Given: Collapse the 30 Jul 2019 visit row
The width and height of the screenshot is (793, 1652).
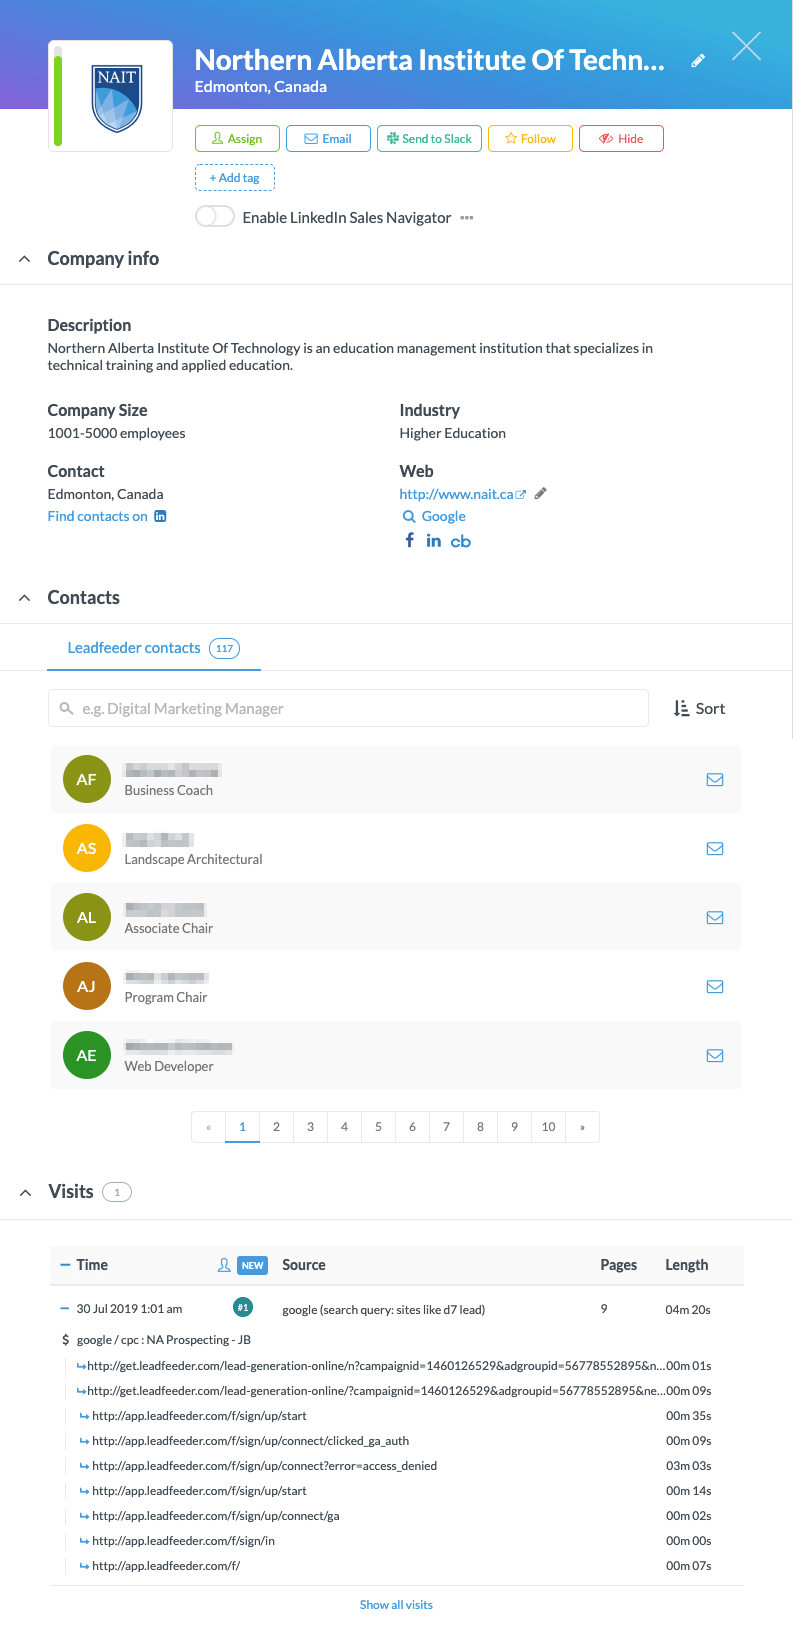Looking at the screenshot, I should pos(65,1309).
